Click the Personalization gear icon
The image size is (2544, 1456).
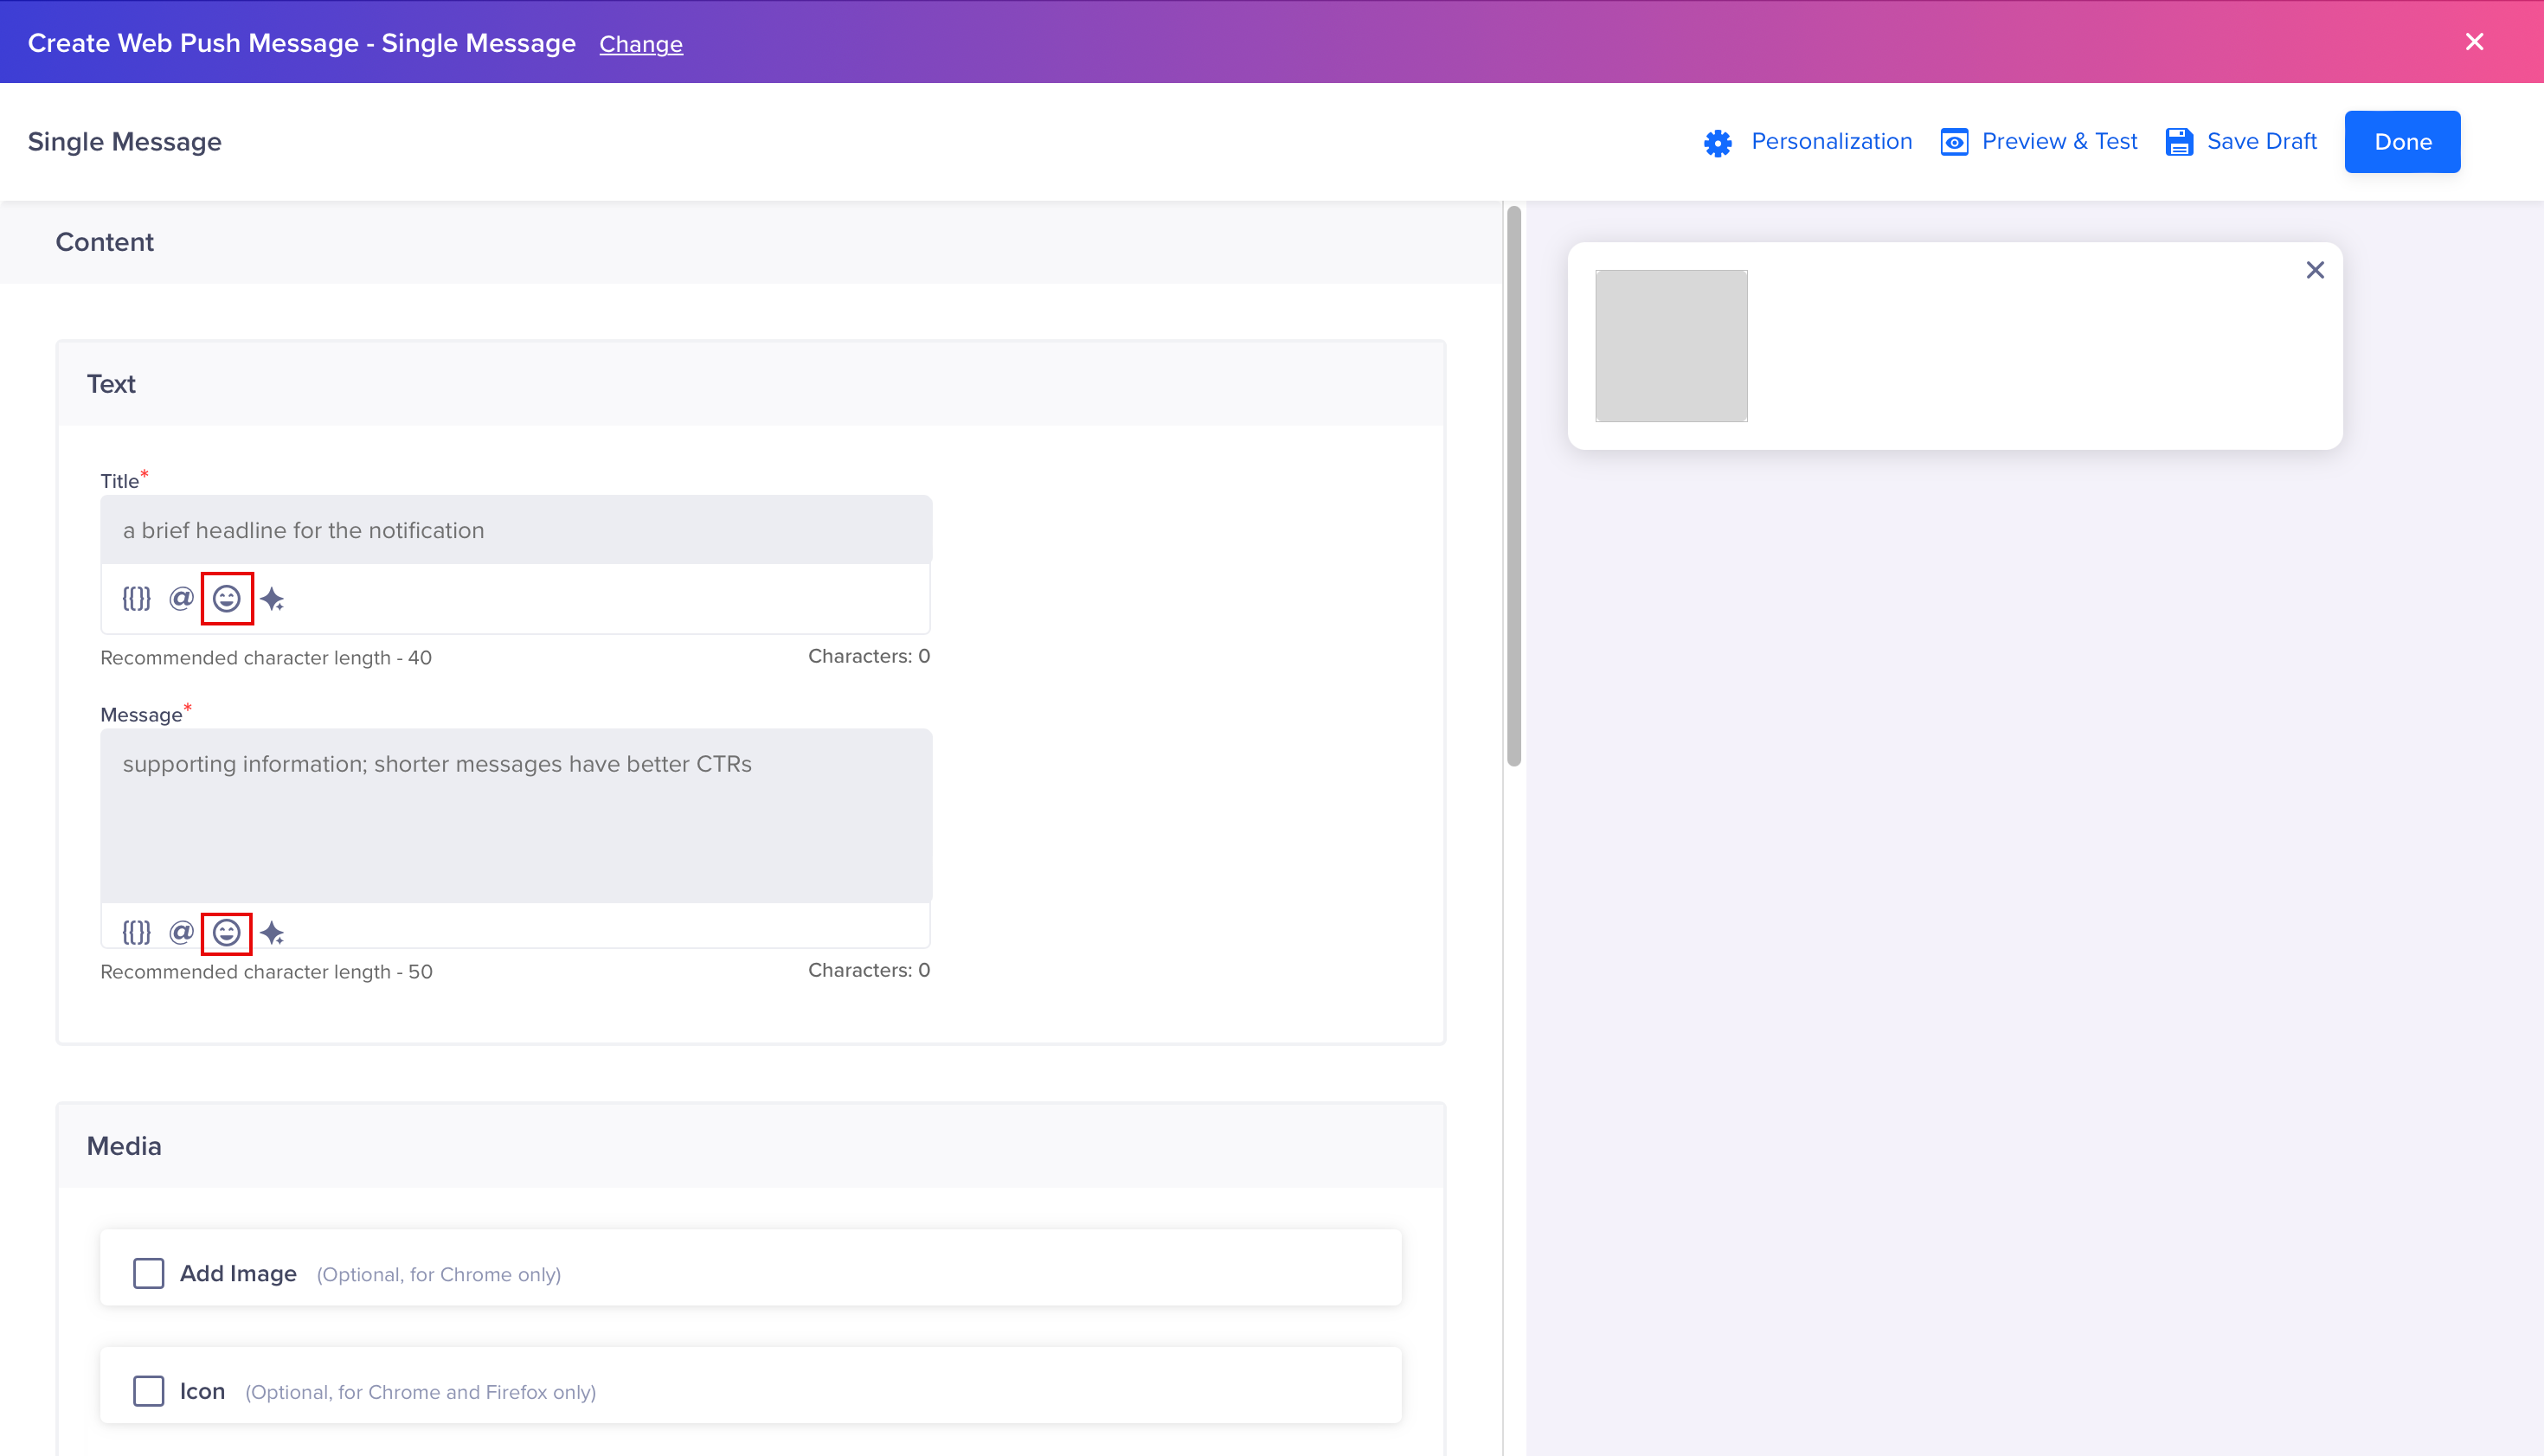[x=1718, y=143]
